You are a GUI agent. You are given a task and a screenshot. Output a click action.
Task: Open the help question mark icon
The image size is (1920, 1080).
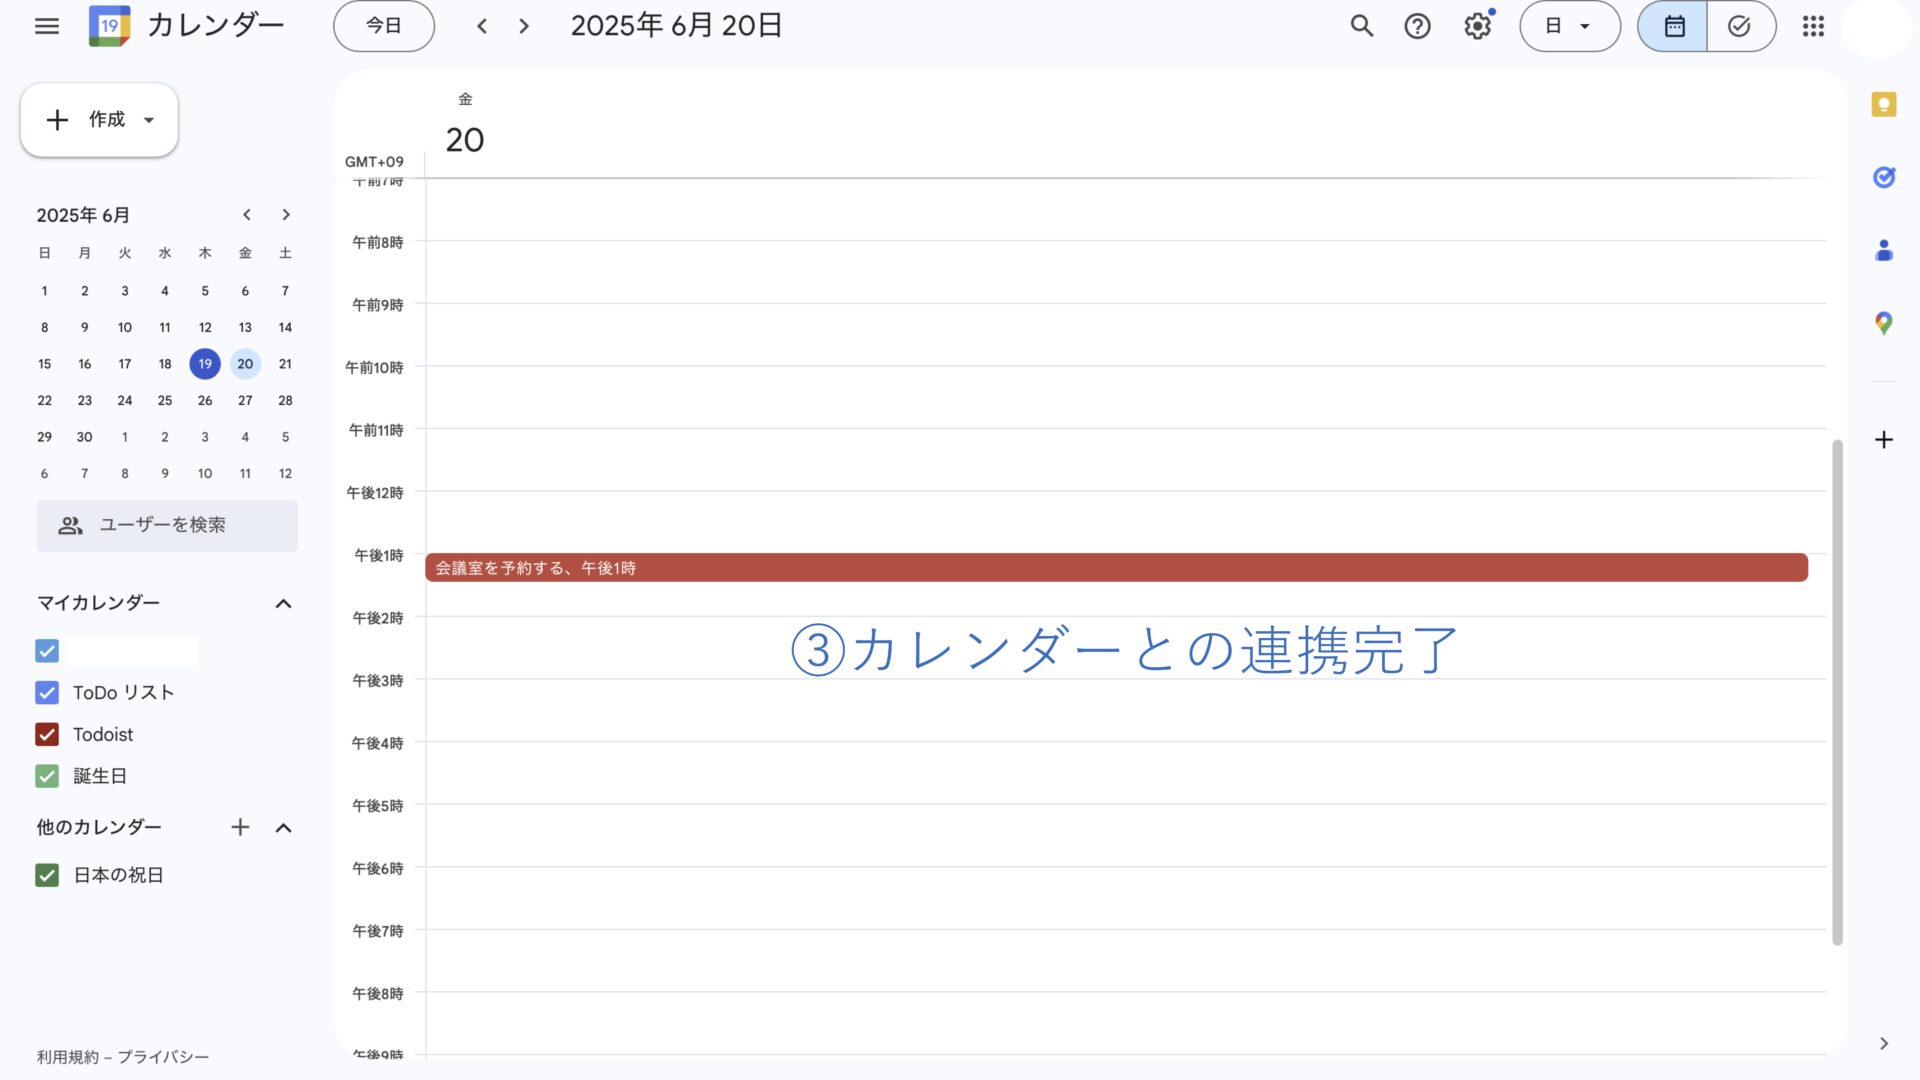[x=1417, y=26]
